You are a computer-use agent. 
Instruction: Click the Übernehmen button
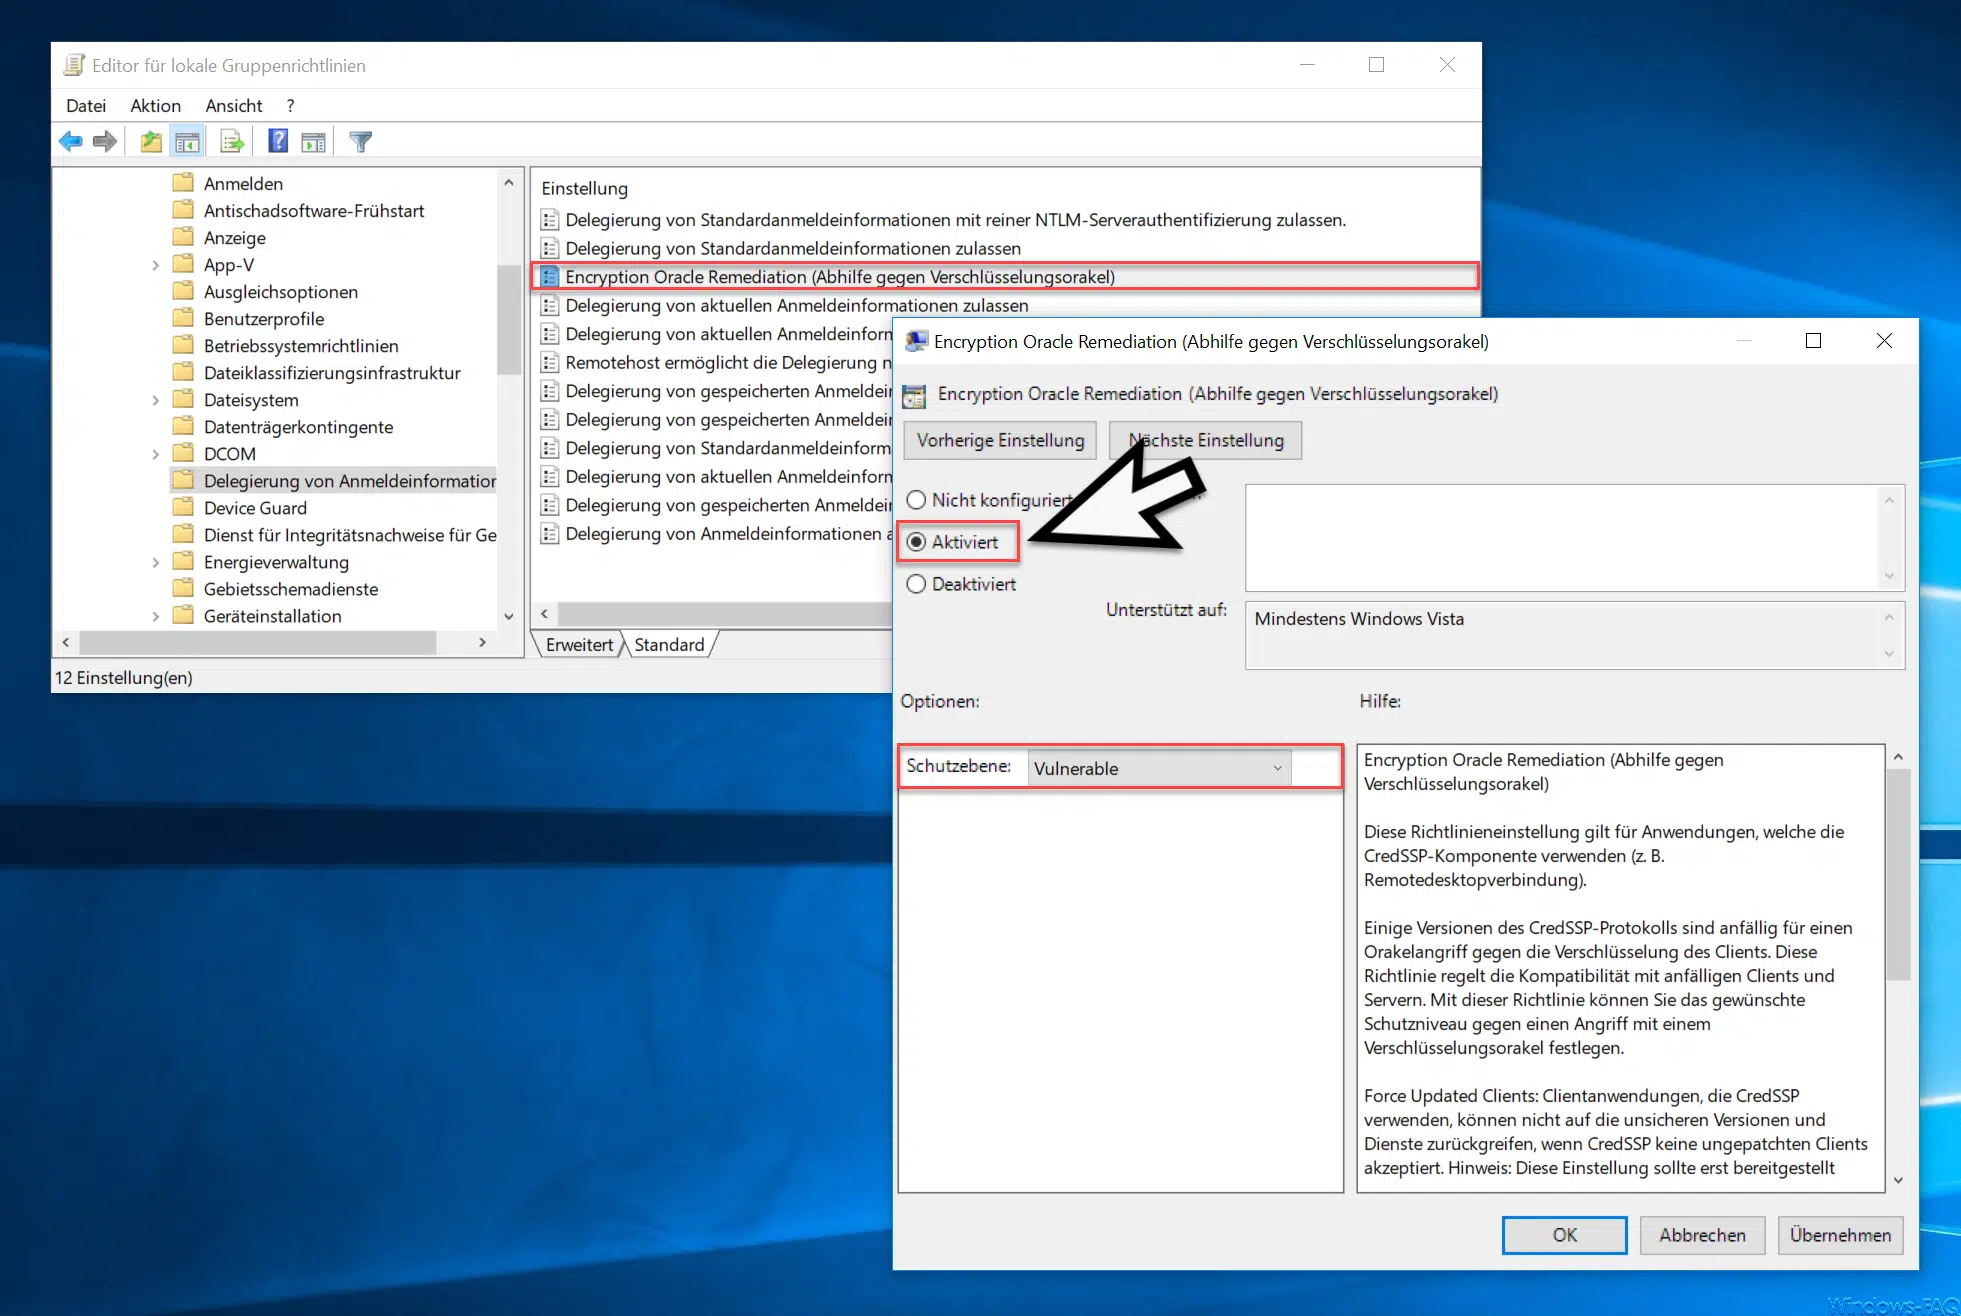1839,1235
